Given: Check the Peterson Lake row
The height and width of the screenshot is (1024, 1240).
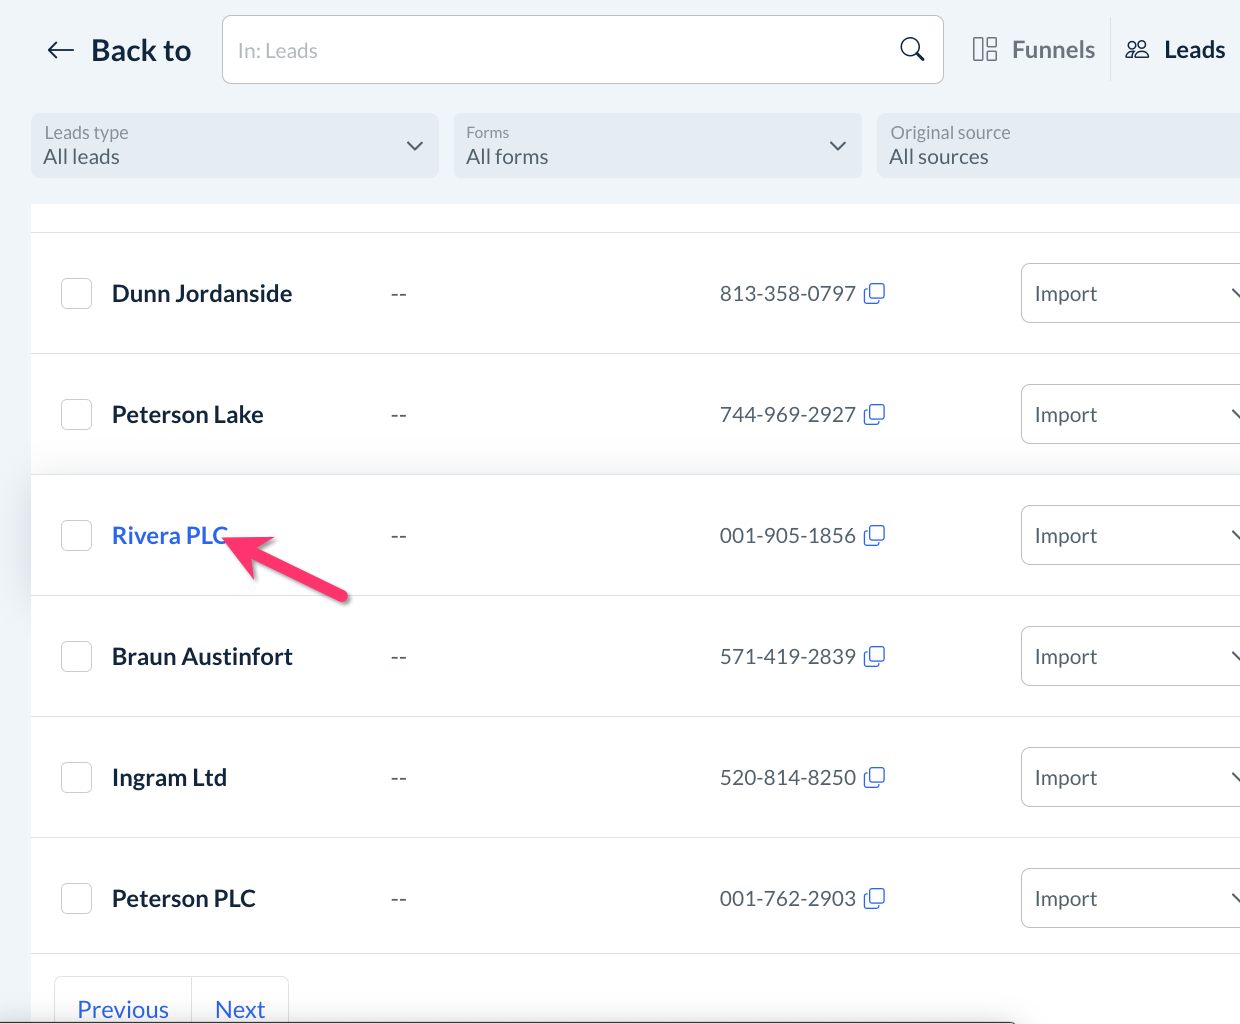Looking at the screenshot, I should coord(77,414).
